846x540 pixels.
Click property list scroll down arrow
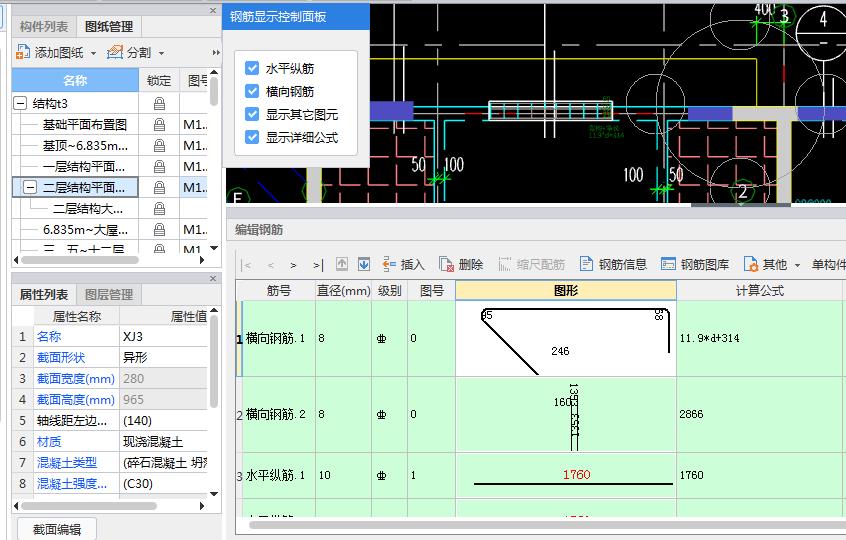click(x=214, y=494)
